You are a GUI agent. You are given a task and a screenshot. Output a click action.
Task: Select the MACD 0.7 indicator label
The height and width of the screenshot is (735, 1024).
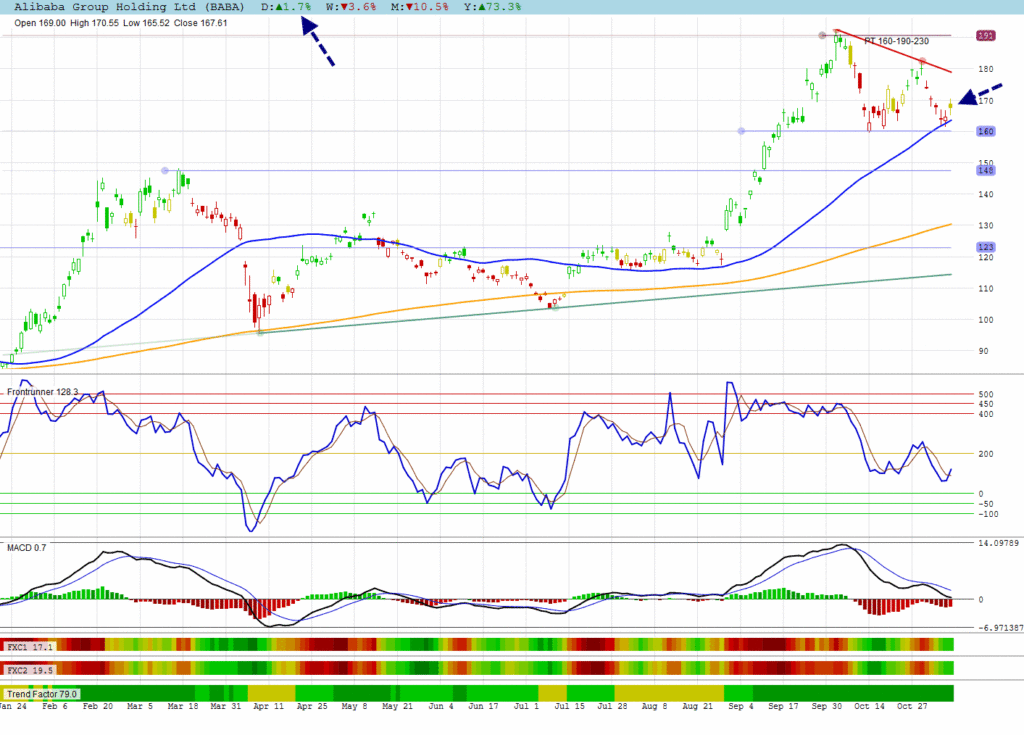tap(27, 548)
